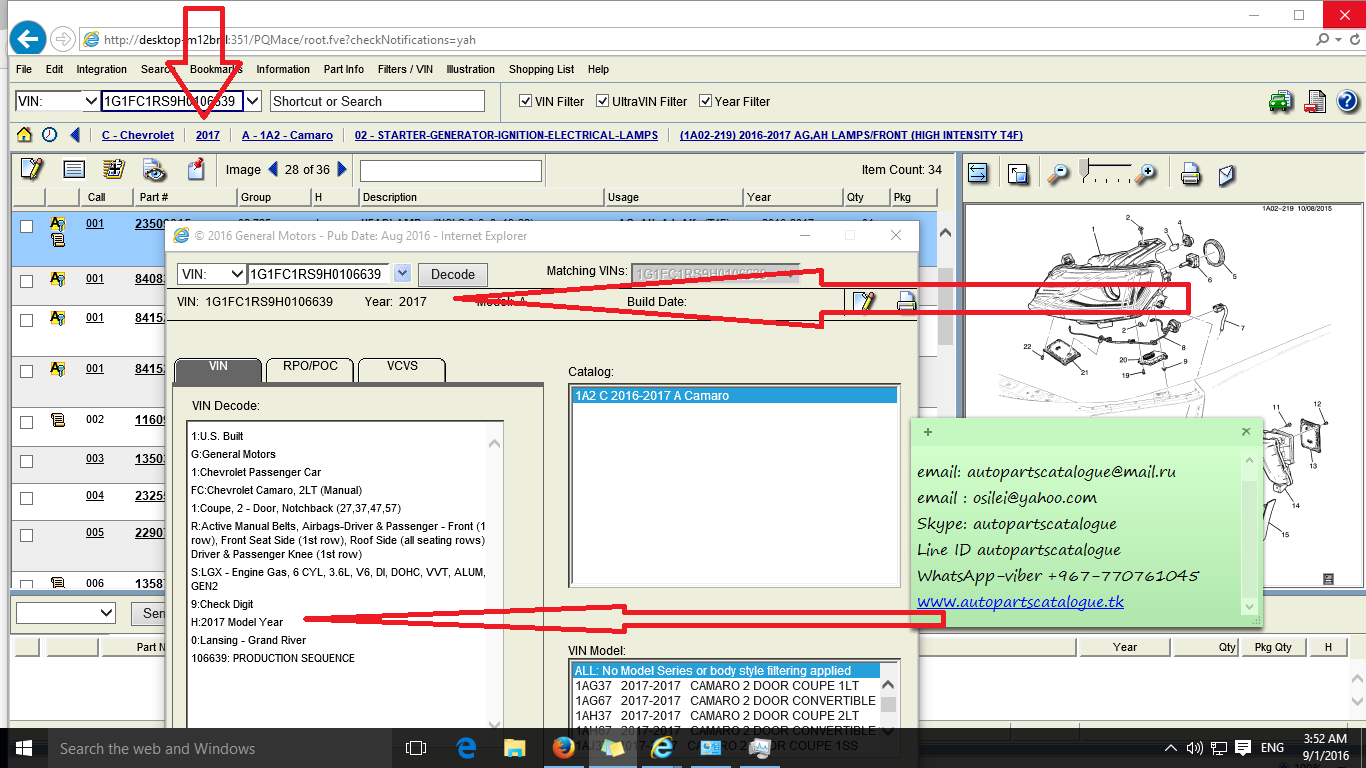The width and height of the screenshot is (1366, 768).
Task: Open the notes pencil icon in parts toolbar
Action: (32, 169)
